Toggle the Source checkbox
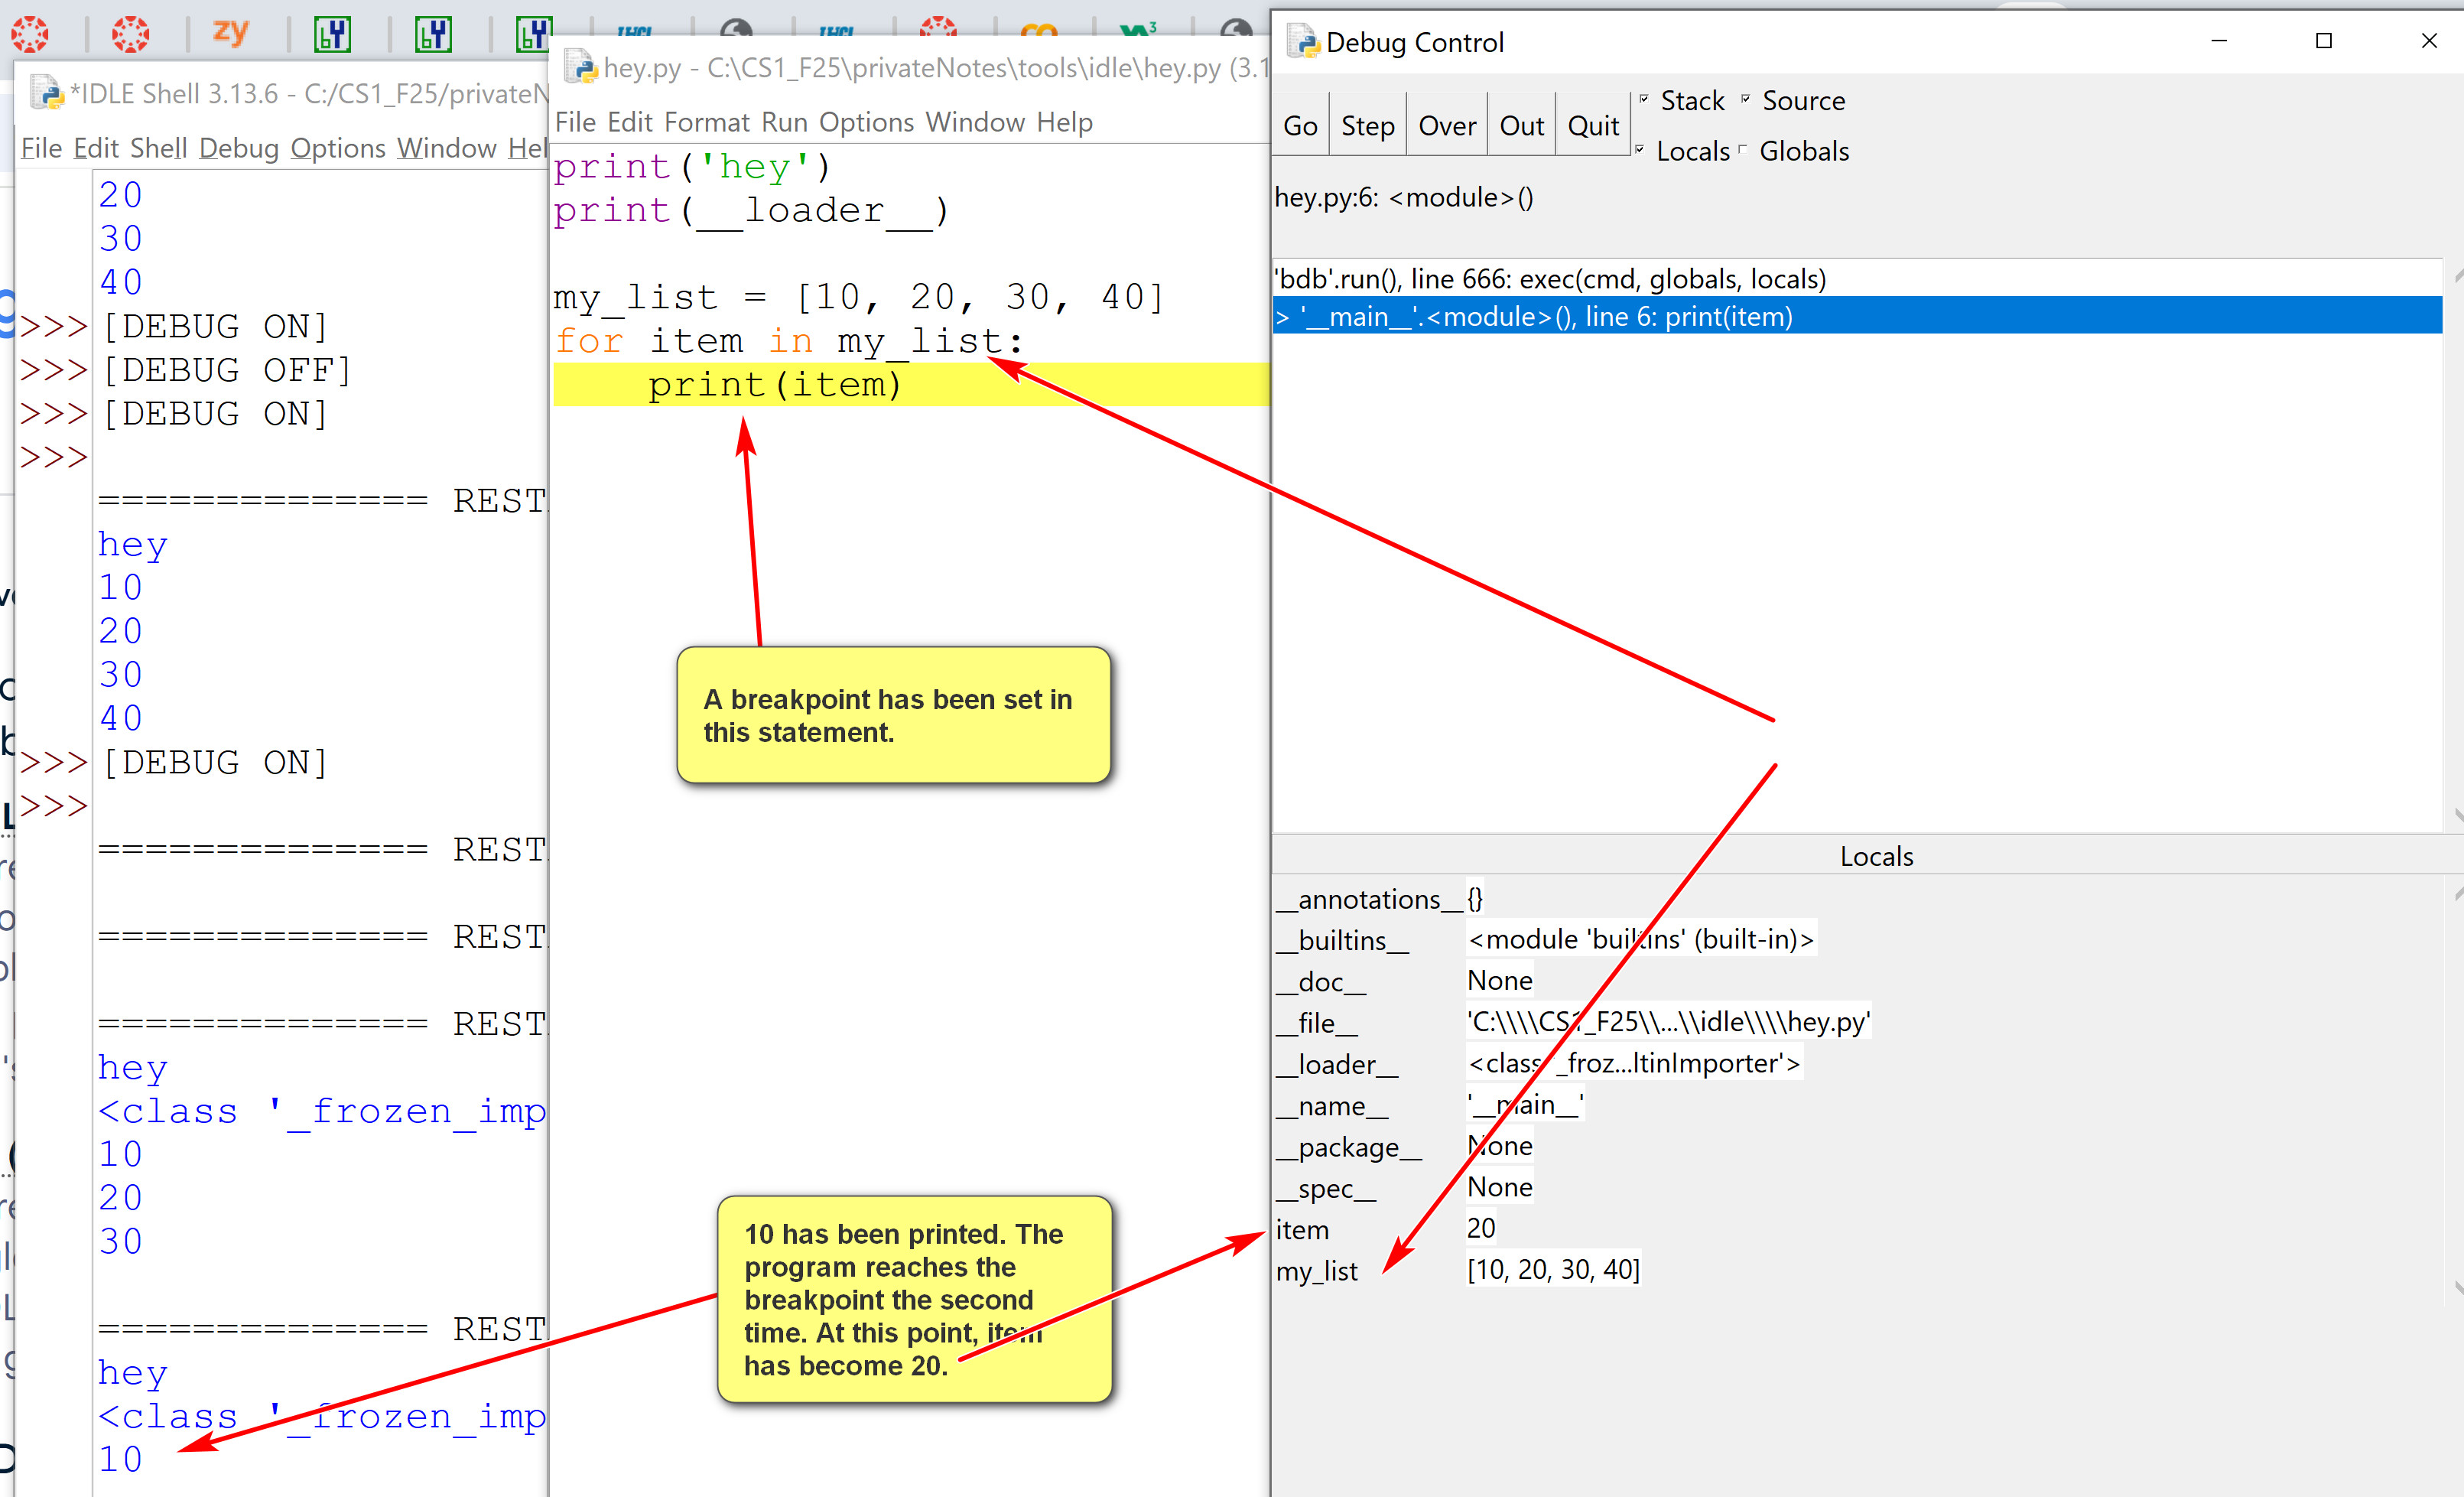 pyautogui.click(x=1746, y=98)
